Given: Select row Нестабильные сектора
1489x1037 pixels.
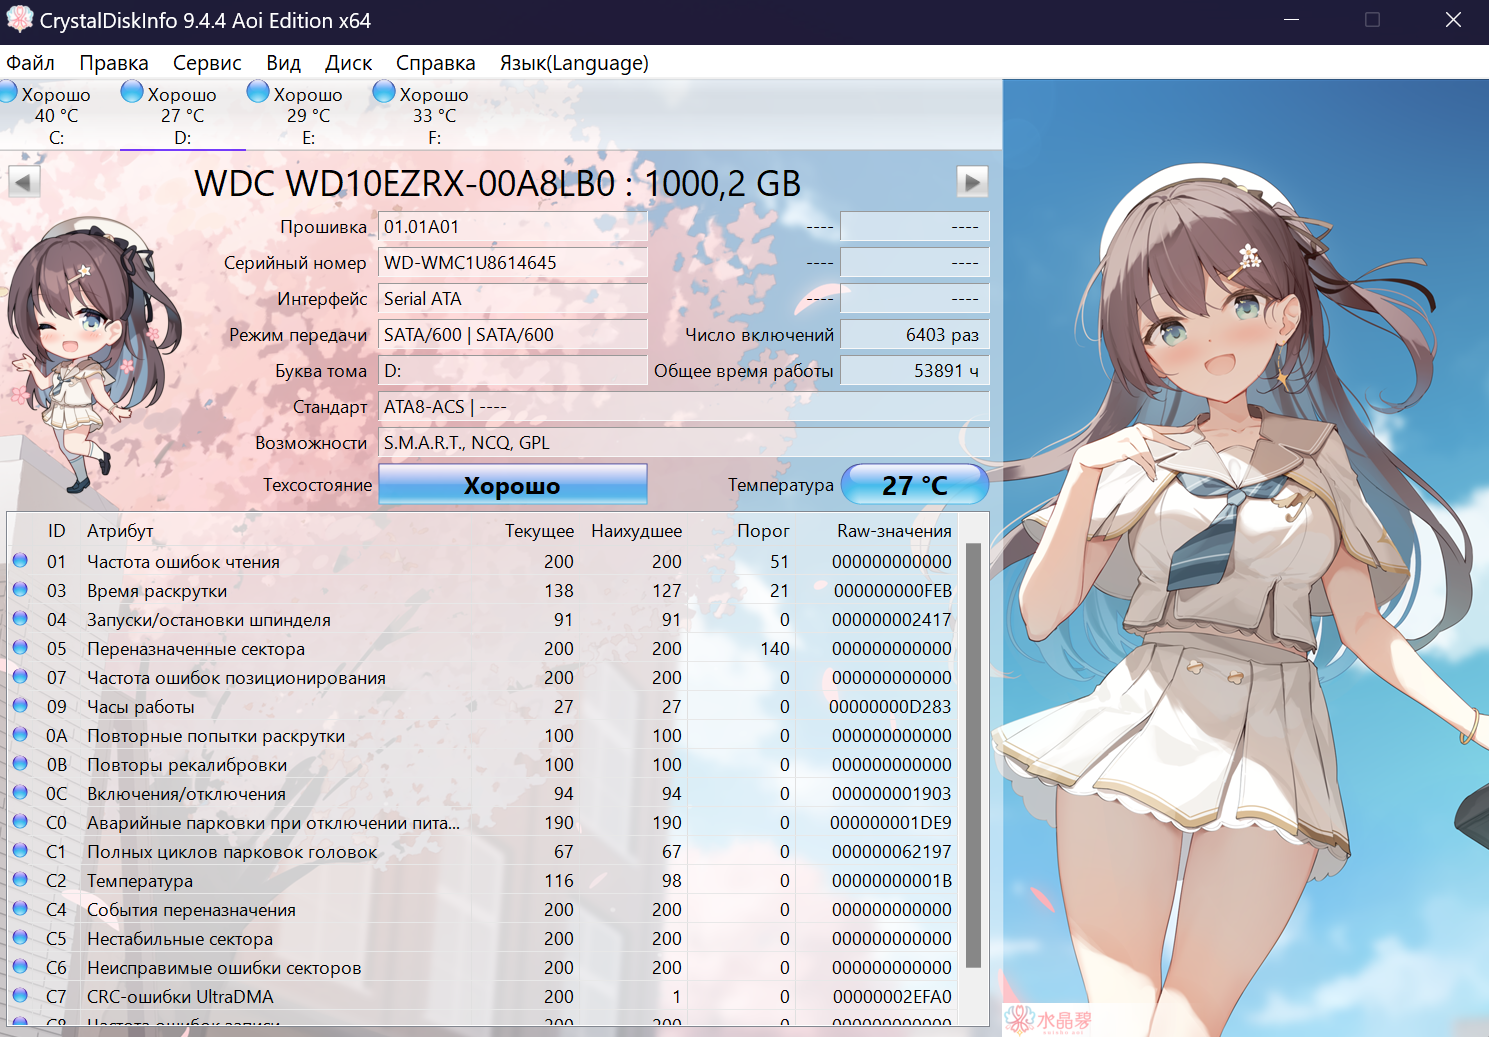Looking at the screenshot, I should pos(484,939).
